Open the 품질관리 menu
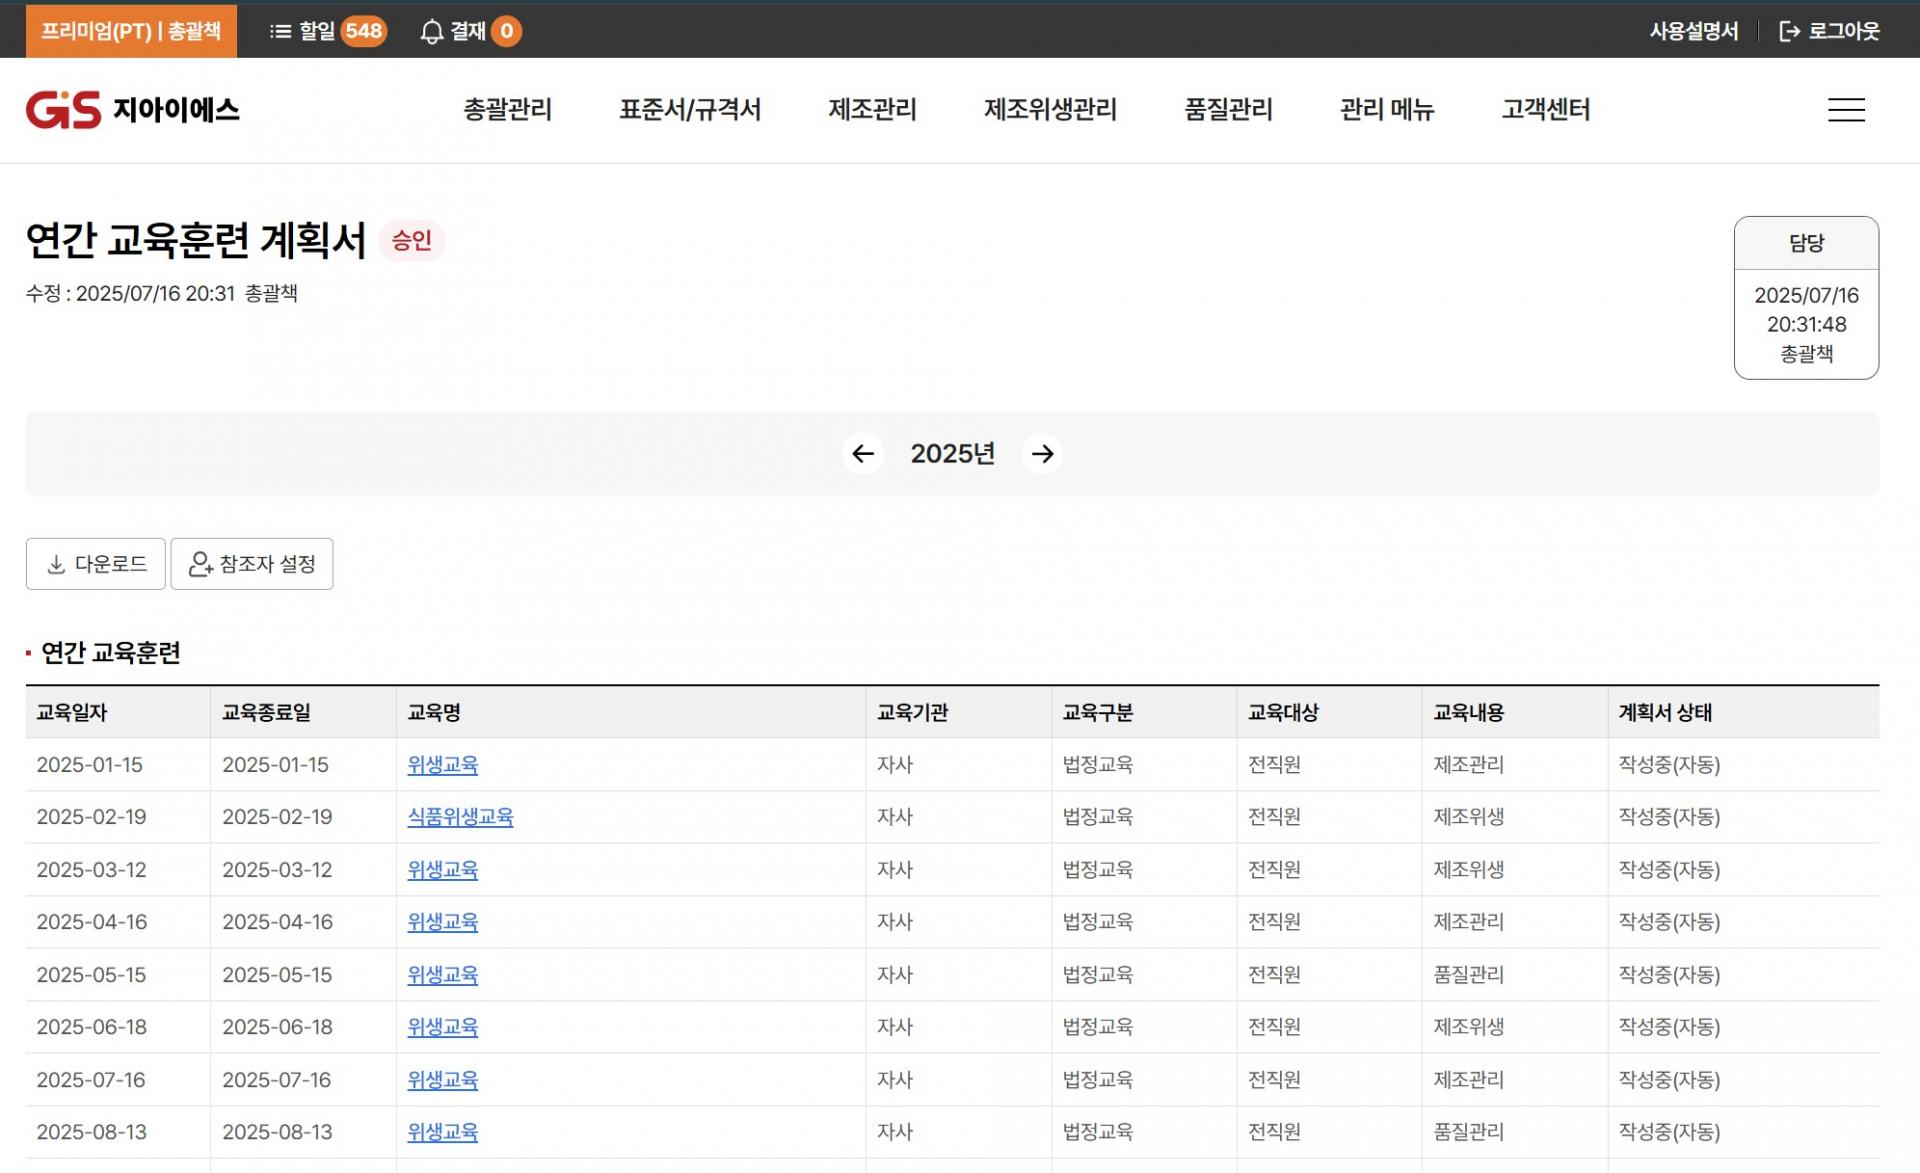The width and height of the screenshot is (1920, 1173). (1228, 110)
